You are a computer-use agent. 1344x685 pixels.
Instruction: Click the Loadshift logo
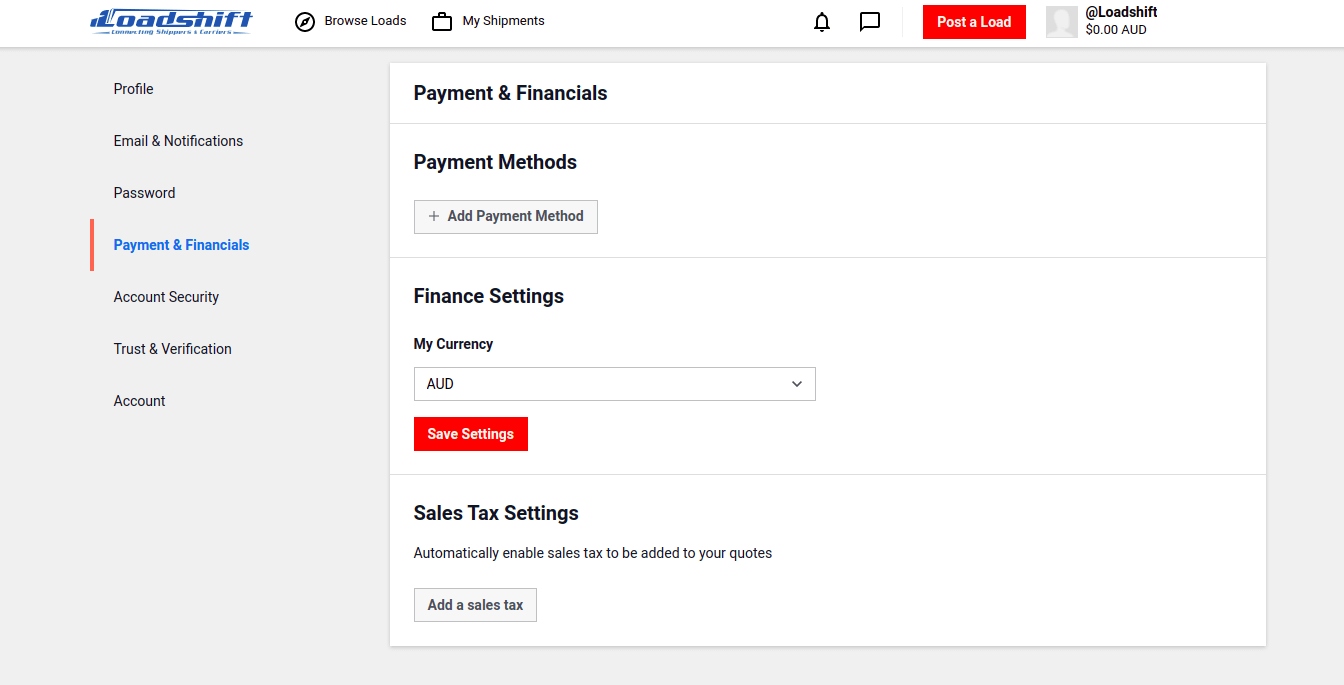click(x=171, y=22)
